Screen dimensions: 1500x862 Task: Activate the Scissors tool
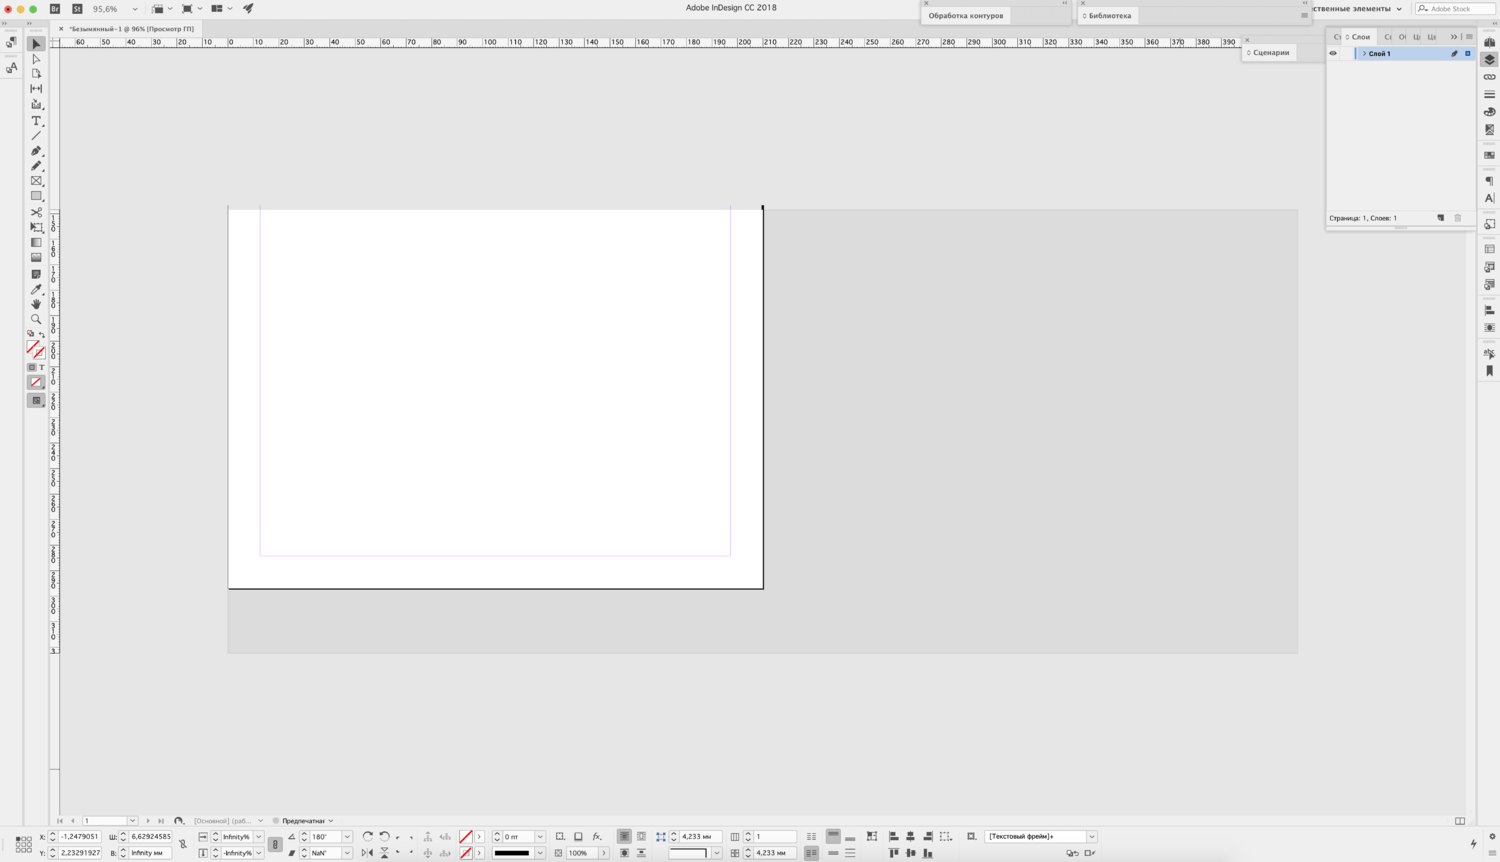tap(36, 212)
